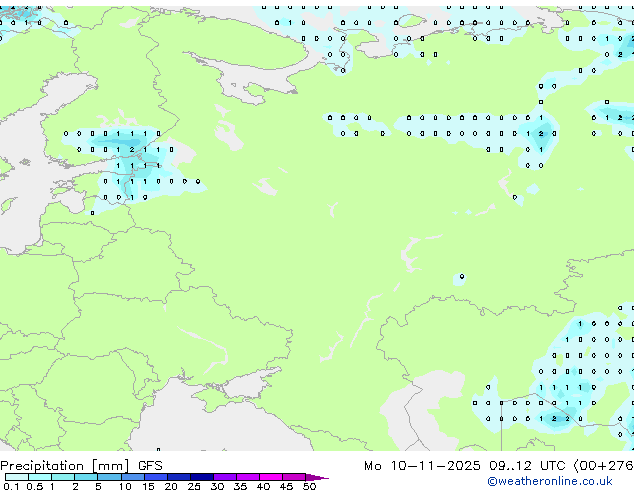
Task: Click the 'Mo 10-11-2025' date text
Action: point(422,466)
